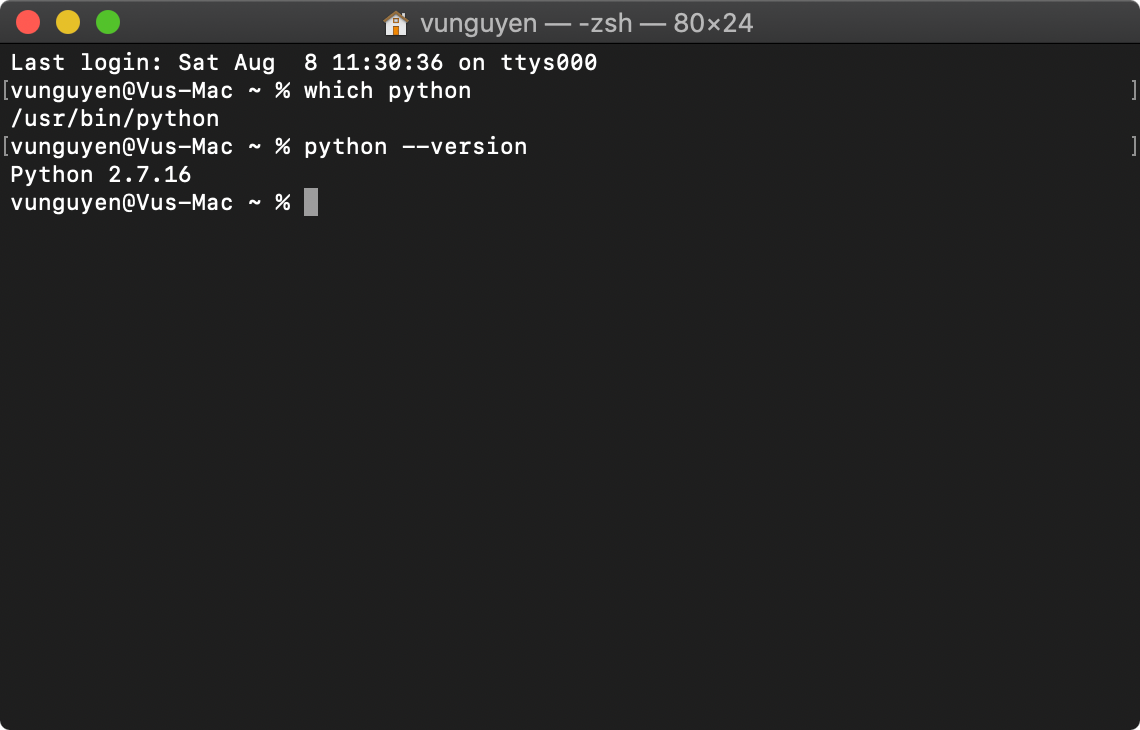The width and height of the screenshot is (1140, 730).
Task: Click the empty terminal area below prompt
Action: pos(570,465)
